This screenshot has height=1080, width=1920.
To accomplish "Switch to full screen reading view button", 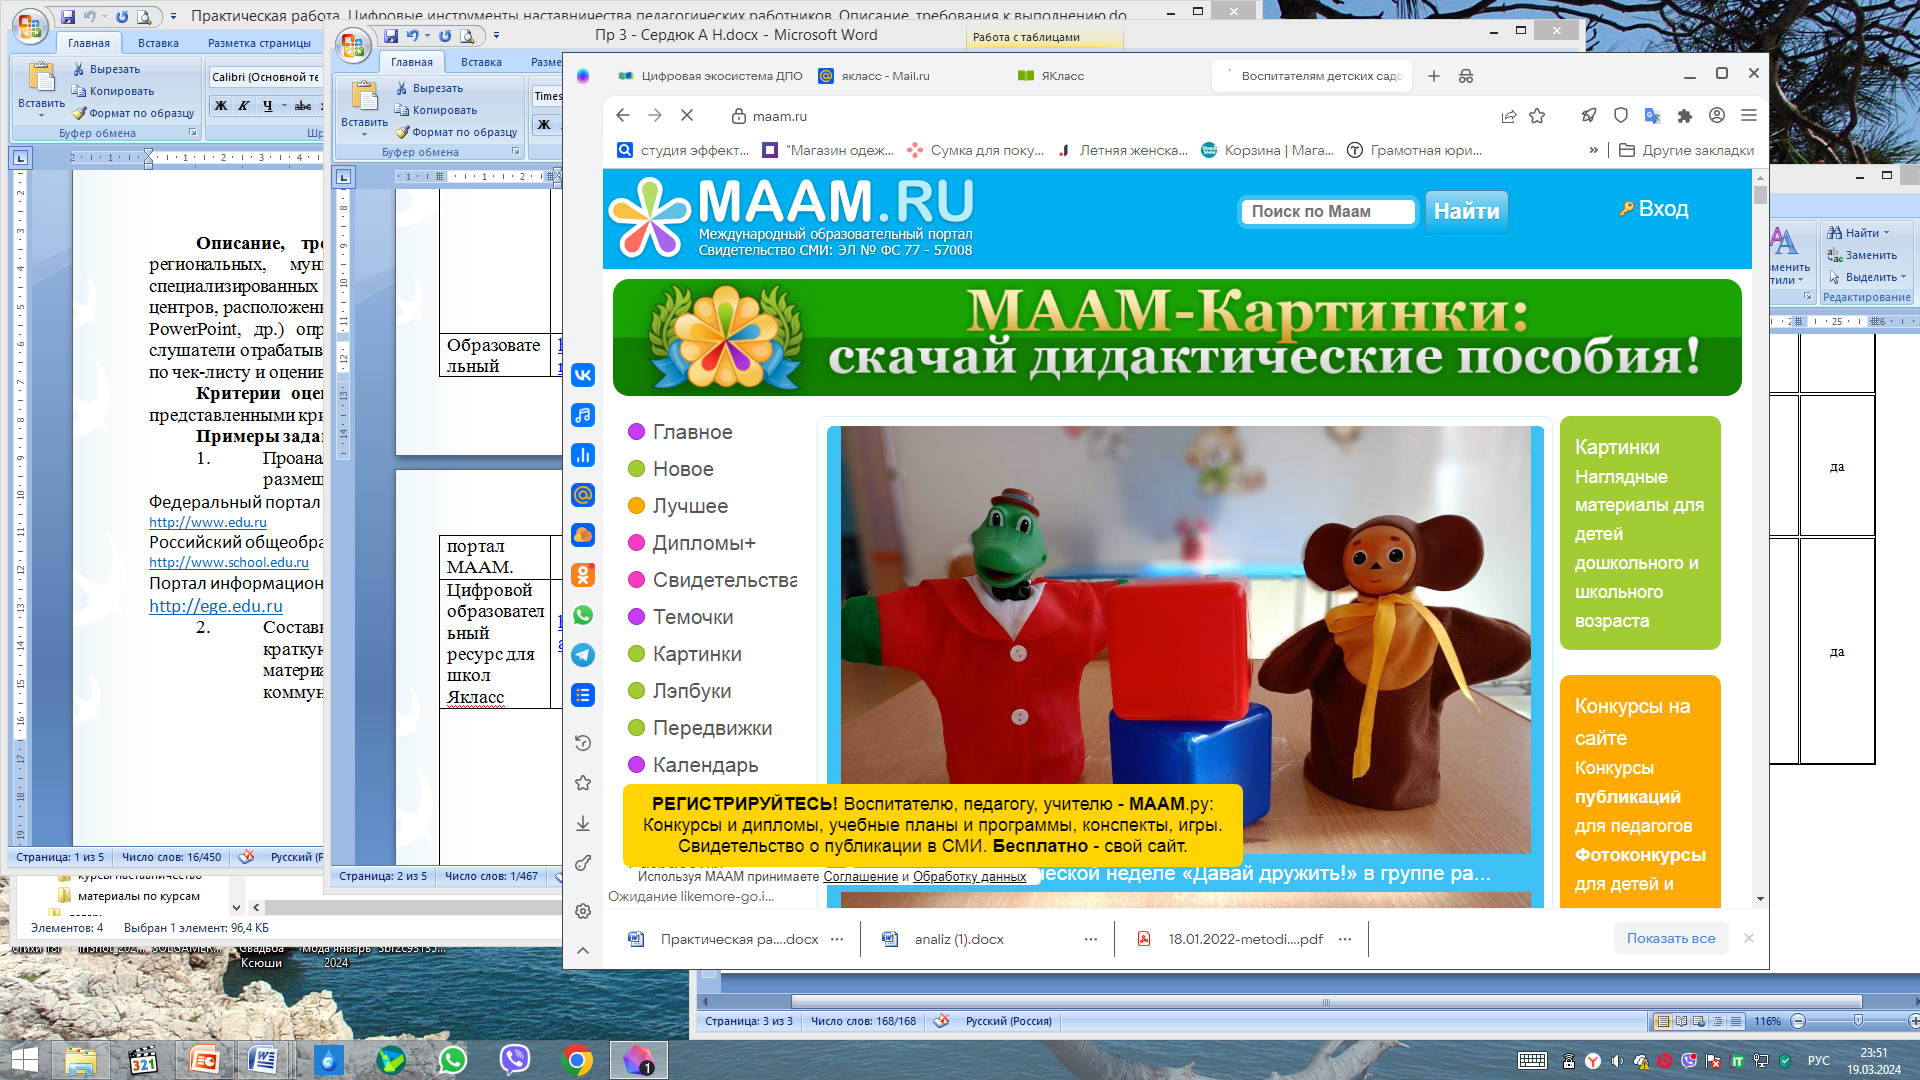I will (1681, 1021).
